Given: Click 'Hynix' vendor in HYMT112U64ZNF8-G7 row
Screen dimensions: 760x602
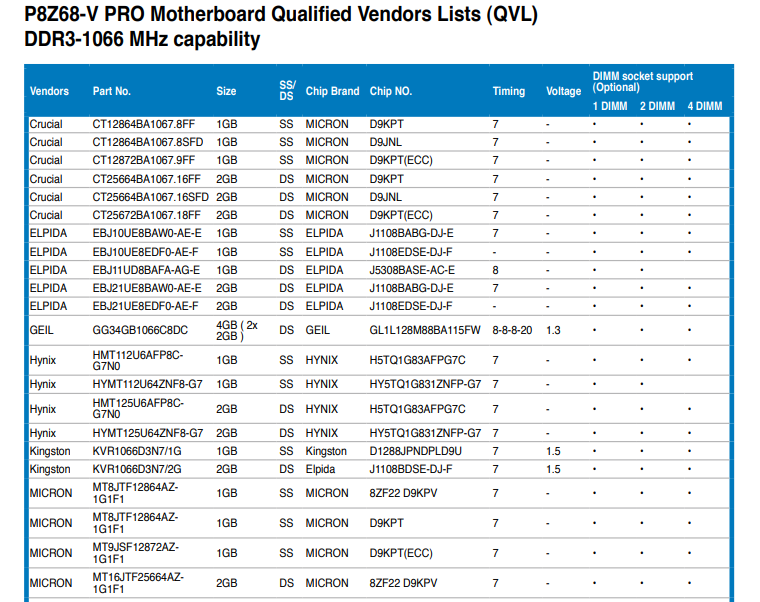Looking at the screenshot, I should [43, 384].
